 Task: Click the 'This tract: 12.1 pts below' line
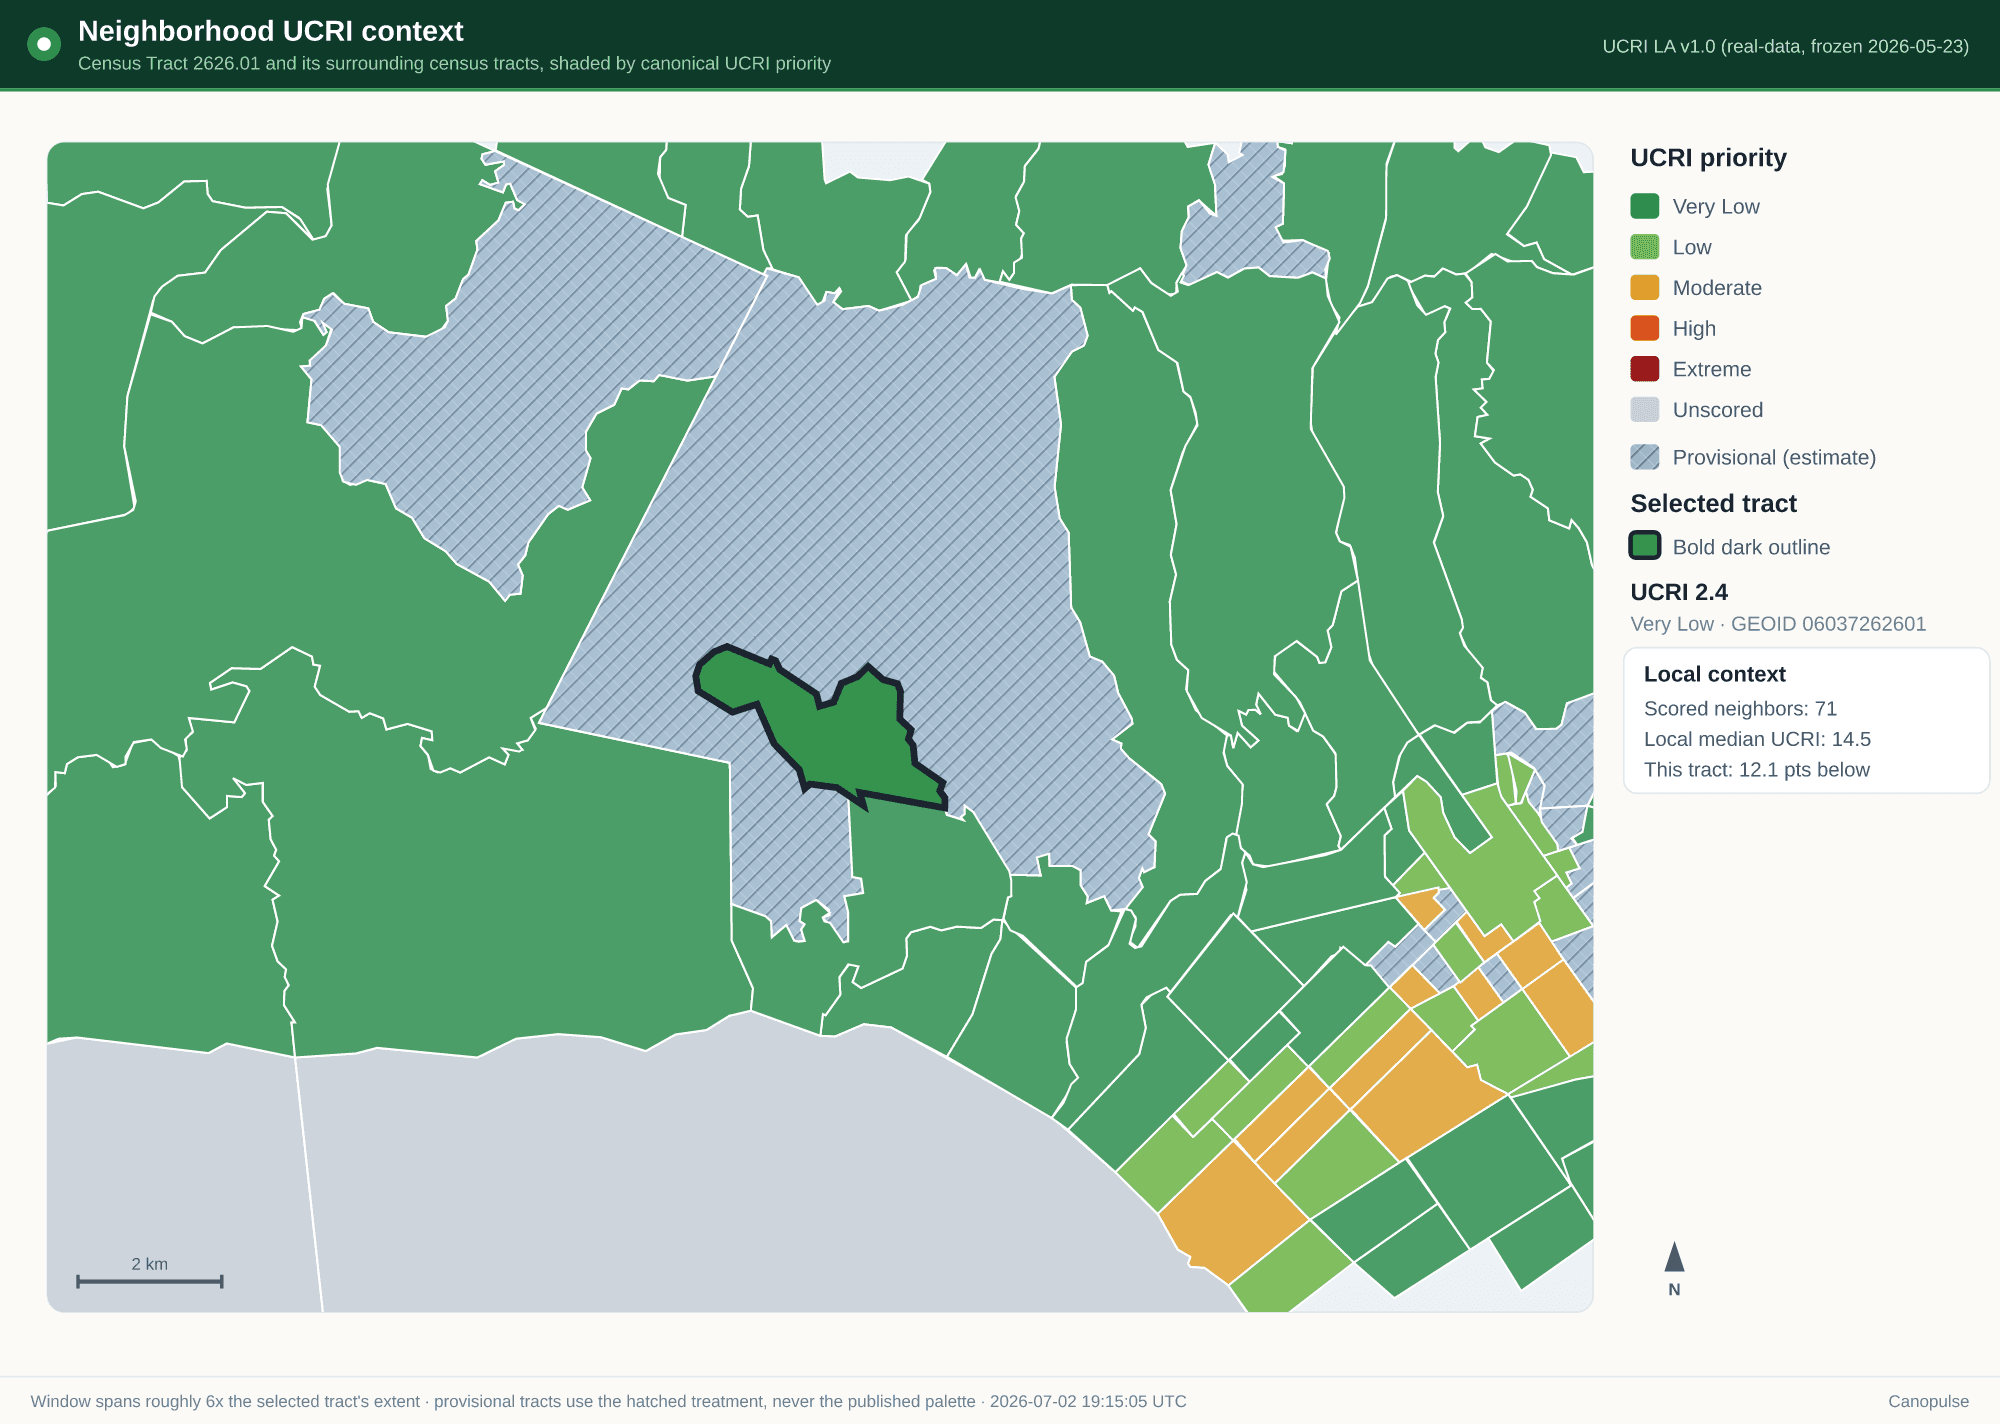coord(1756,770)
